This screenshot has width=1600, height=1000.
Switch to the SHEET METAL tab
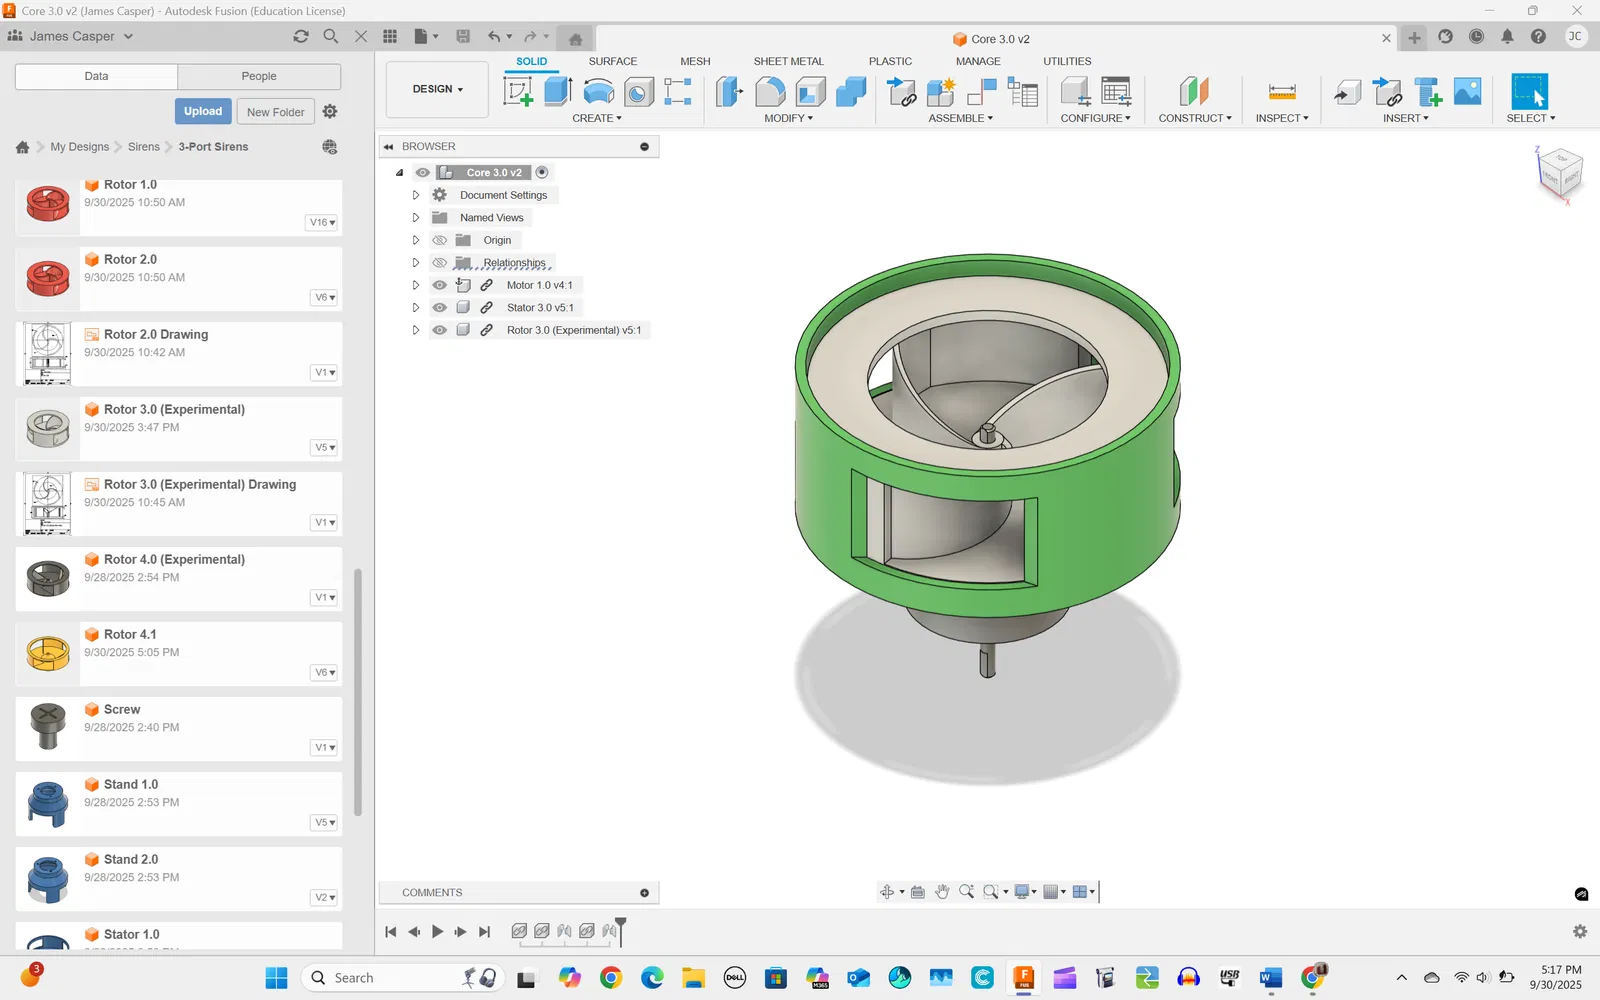tap(788, 61)
